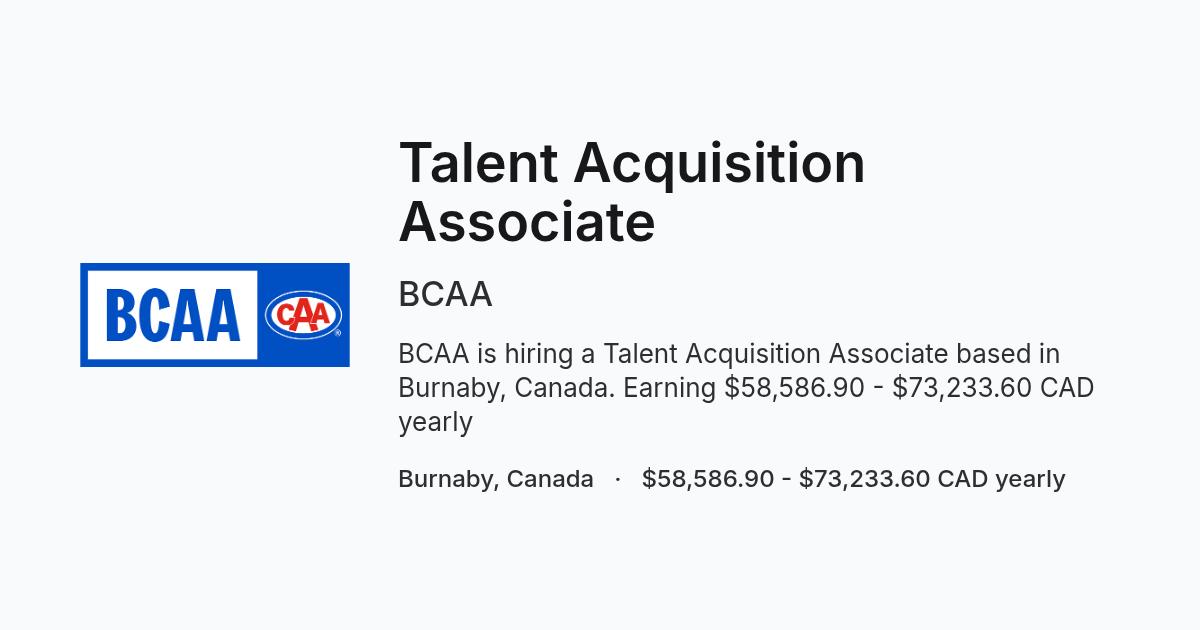Click "$73,233.60 CAD" in the description sentence
Viewport: 1200px width, 630px height.
tap(993, 388)
